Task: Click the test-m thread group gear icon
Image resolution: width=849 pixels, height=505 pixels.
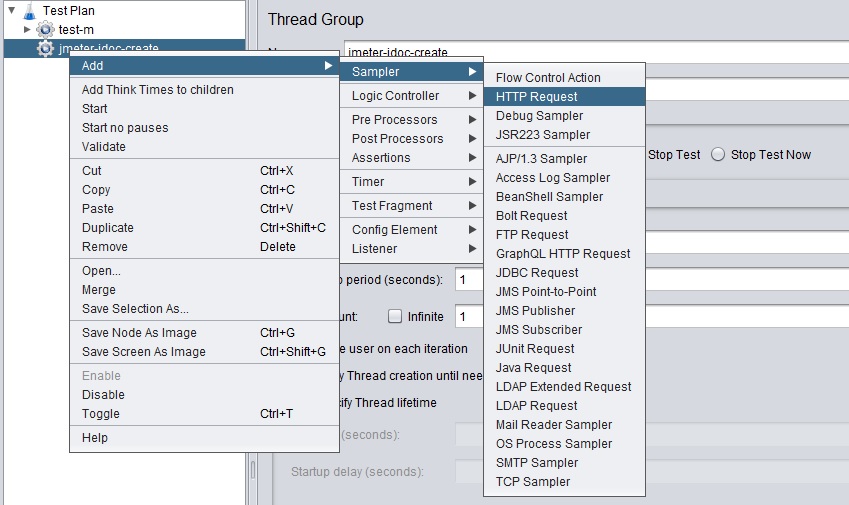Action: [x=45, y=30]
